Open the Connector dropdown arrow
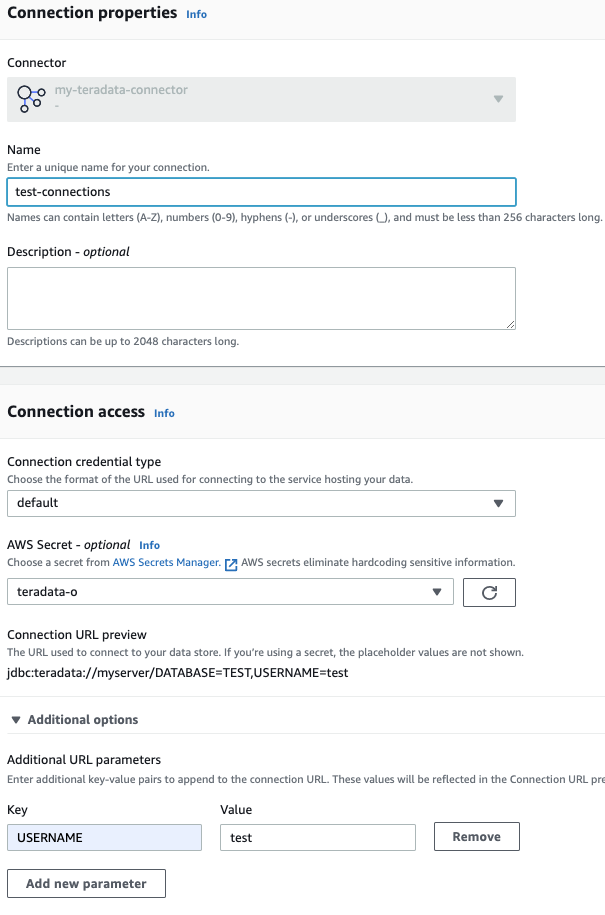Viewport: 605px width, 915px height. pos(498,99)
